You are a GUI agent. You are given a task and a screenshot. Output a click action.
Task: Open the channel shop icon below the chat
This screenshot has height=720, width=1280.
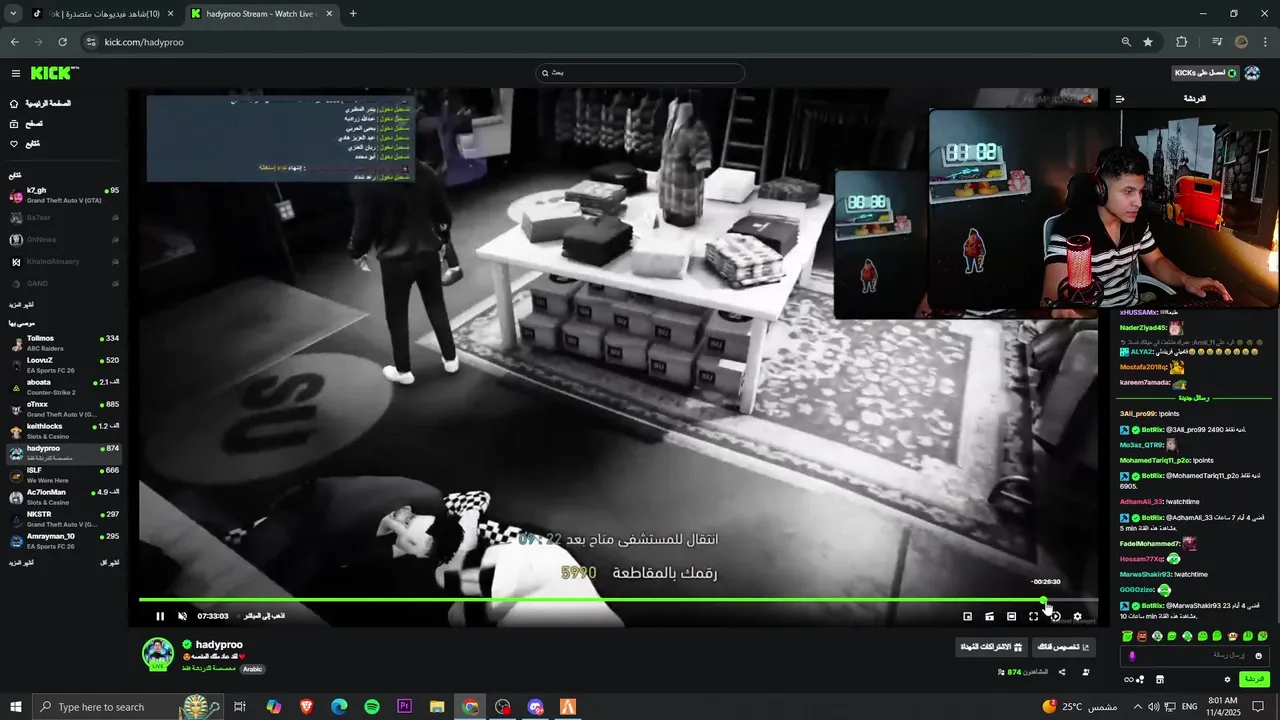pyautogui.click(x=1160, y=679)
